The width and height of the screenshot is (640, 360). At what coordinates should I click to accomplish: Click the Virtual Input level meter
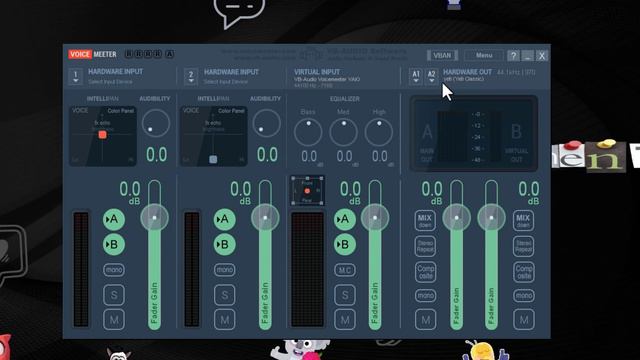click(307, 269)
